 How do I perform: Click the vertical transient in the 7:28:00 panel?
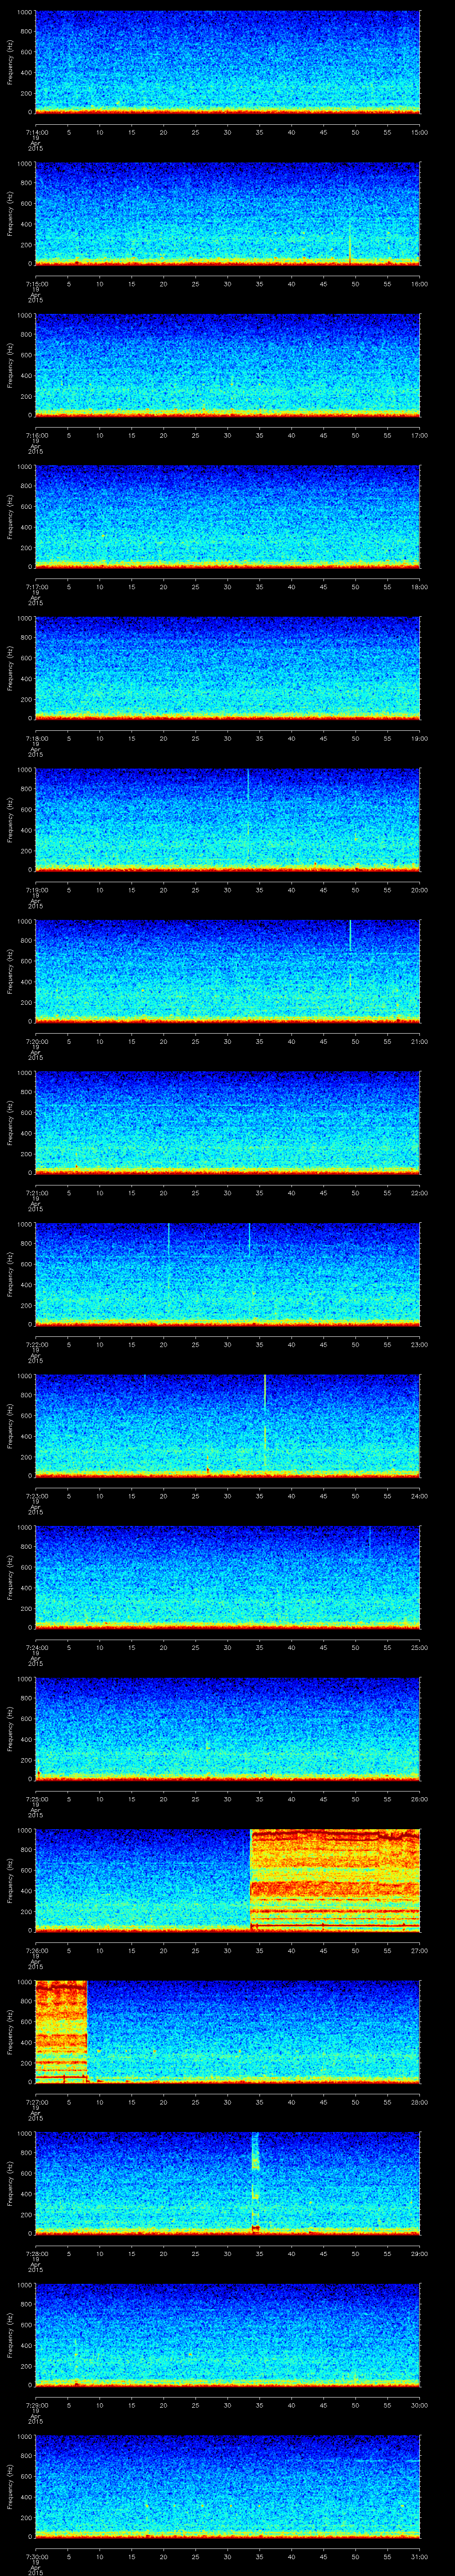(x=255, y=2183)
